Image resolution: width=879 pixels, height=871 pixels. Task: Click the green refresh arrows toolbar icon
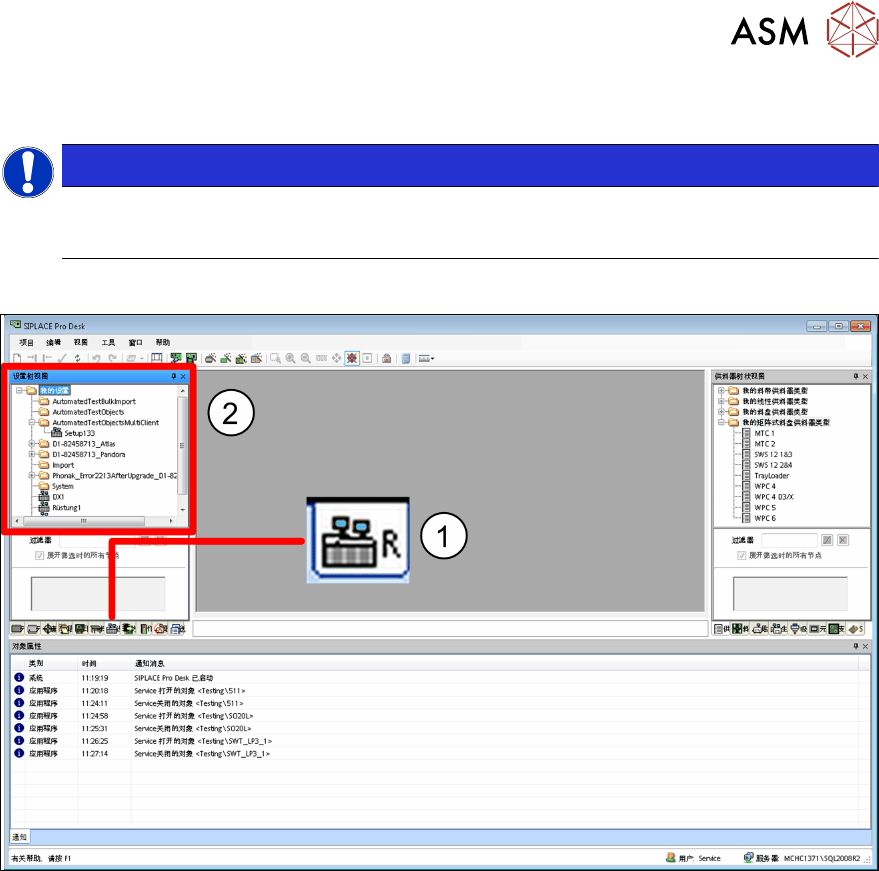point(77,358)
